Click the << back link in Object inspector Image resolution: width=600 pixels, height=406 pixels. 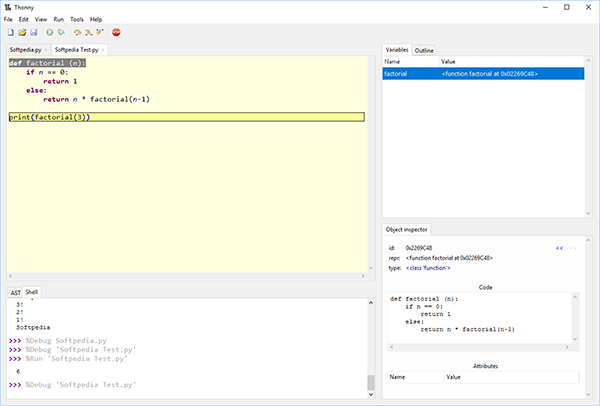point(559,247)
